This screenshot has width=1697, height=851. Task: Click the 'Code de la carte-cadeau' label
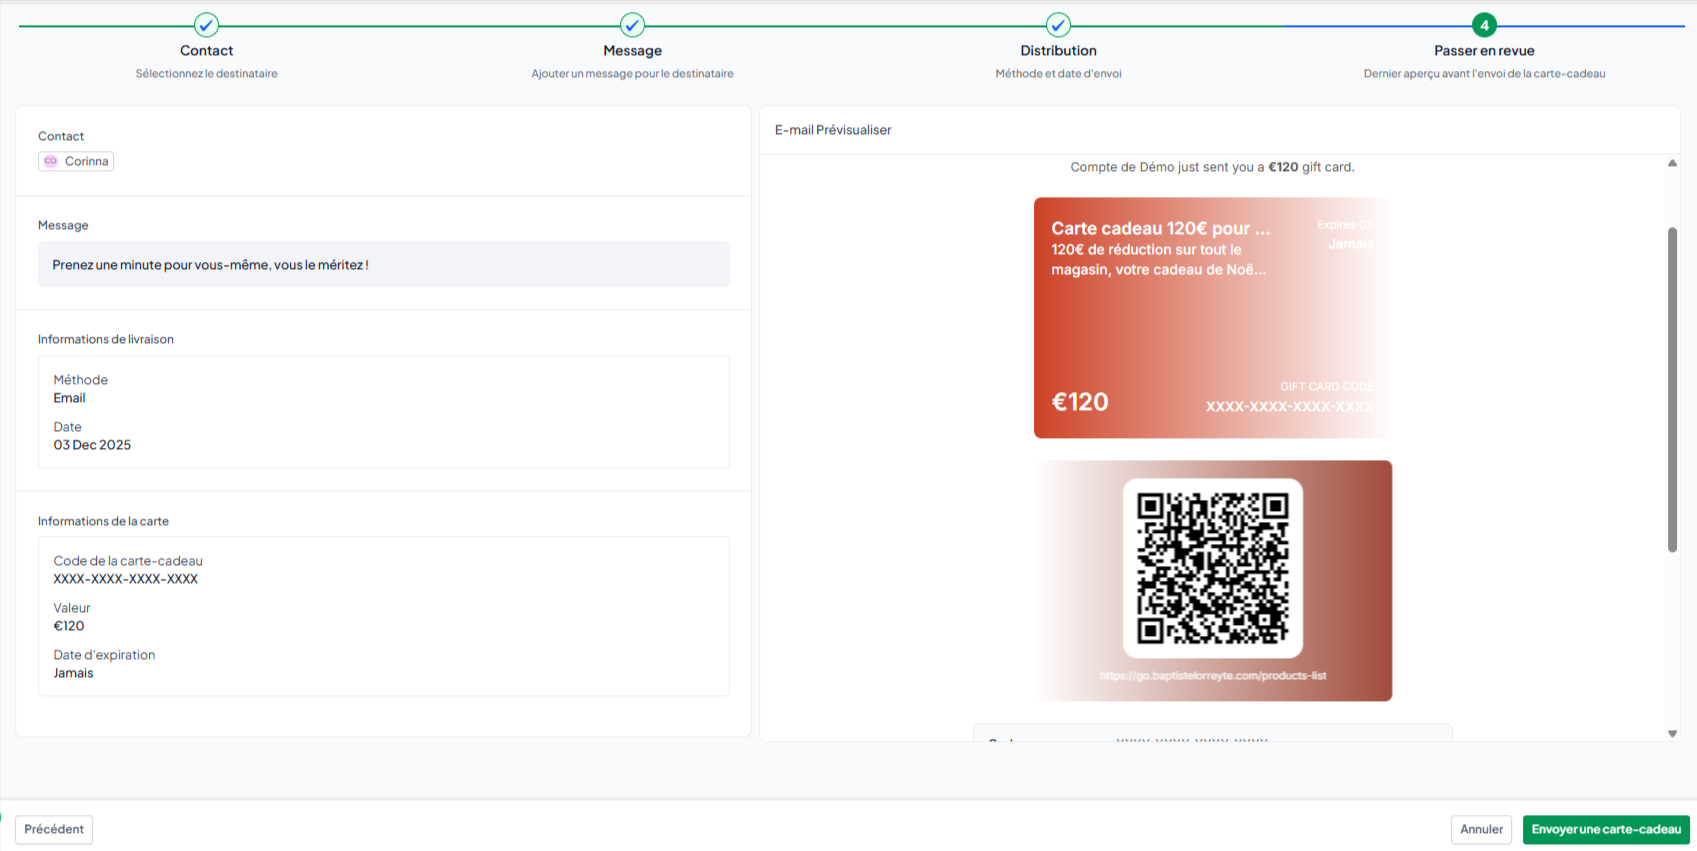tap(128, 561)
